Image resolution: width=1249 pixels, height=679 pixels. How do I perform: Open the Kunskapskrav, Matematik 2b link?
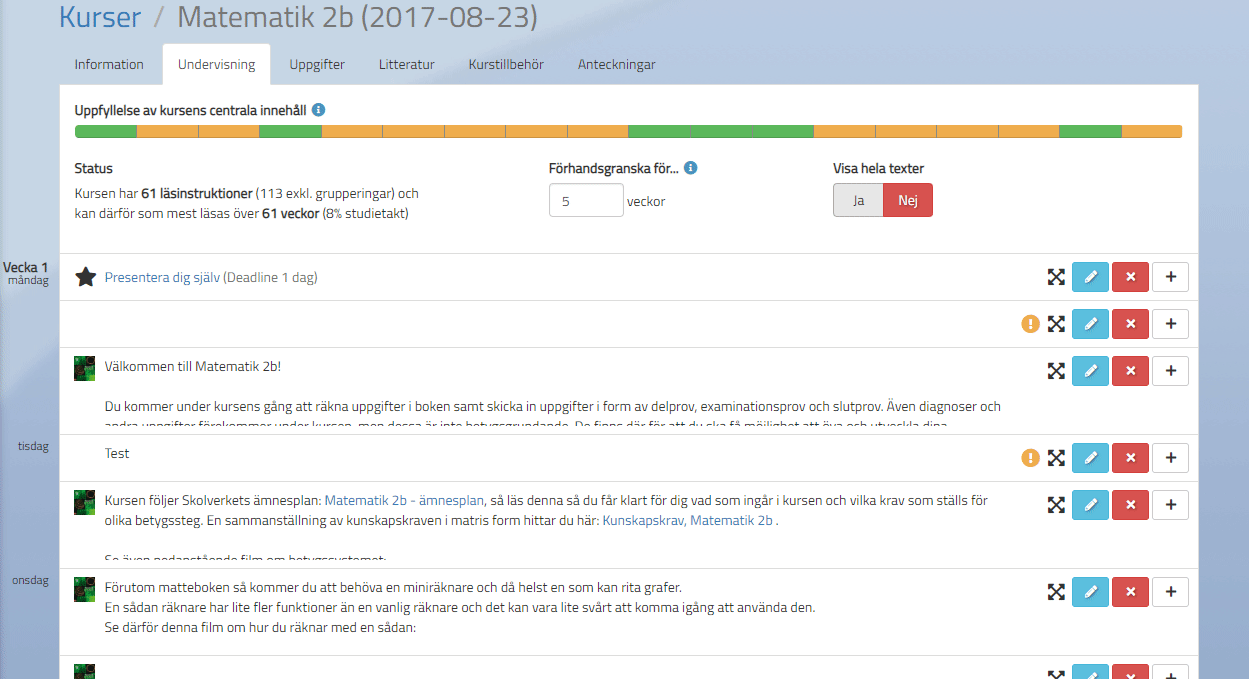pos(687,521)
